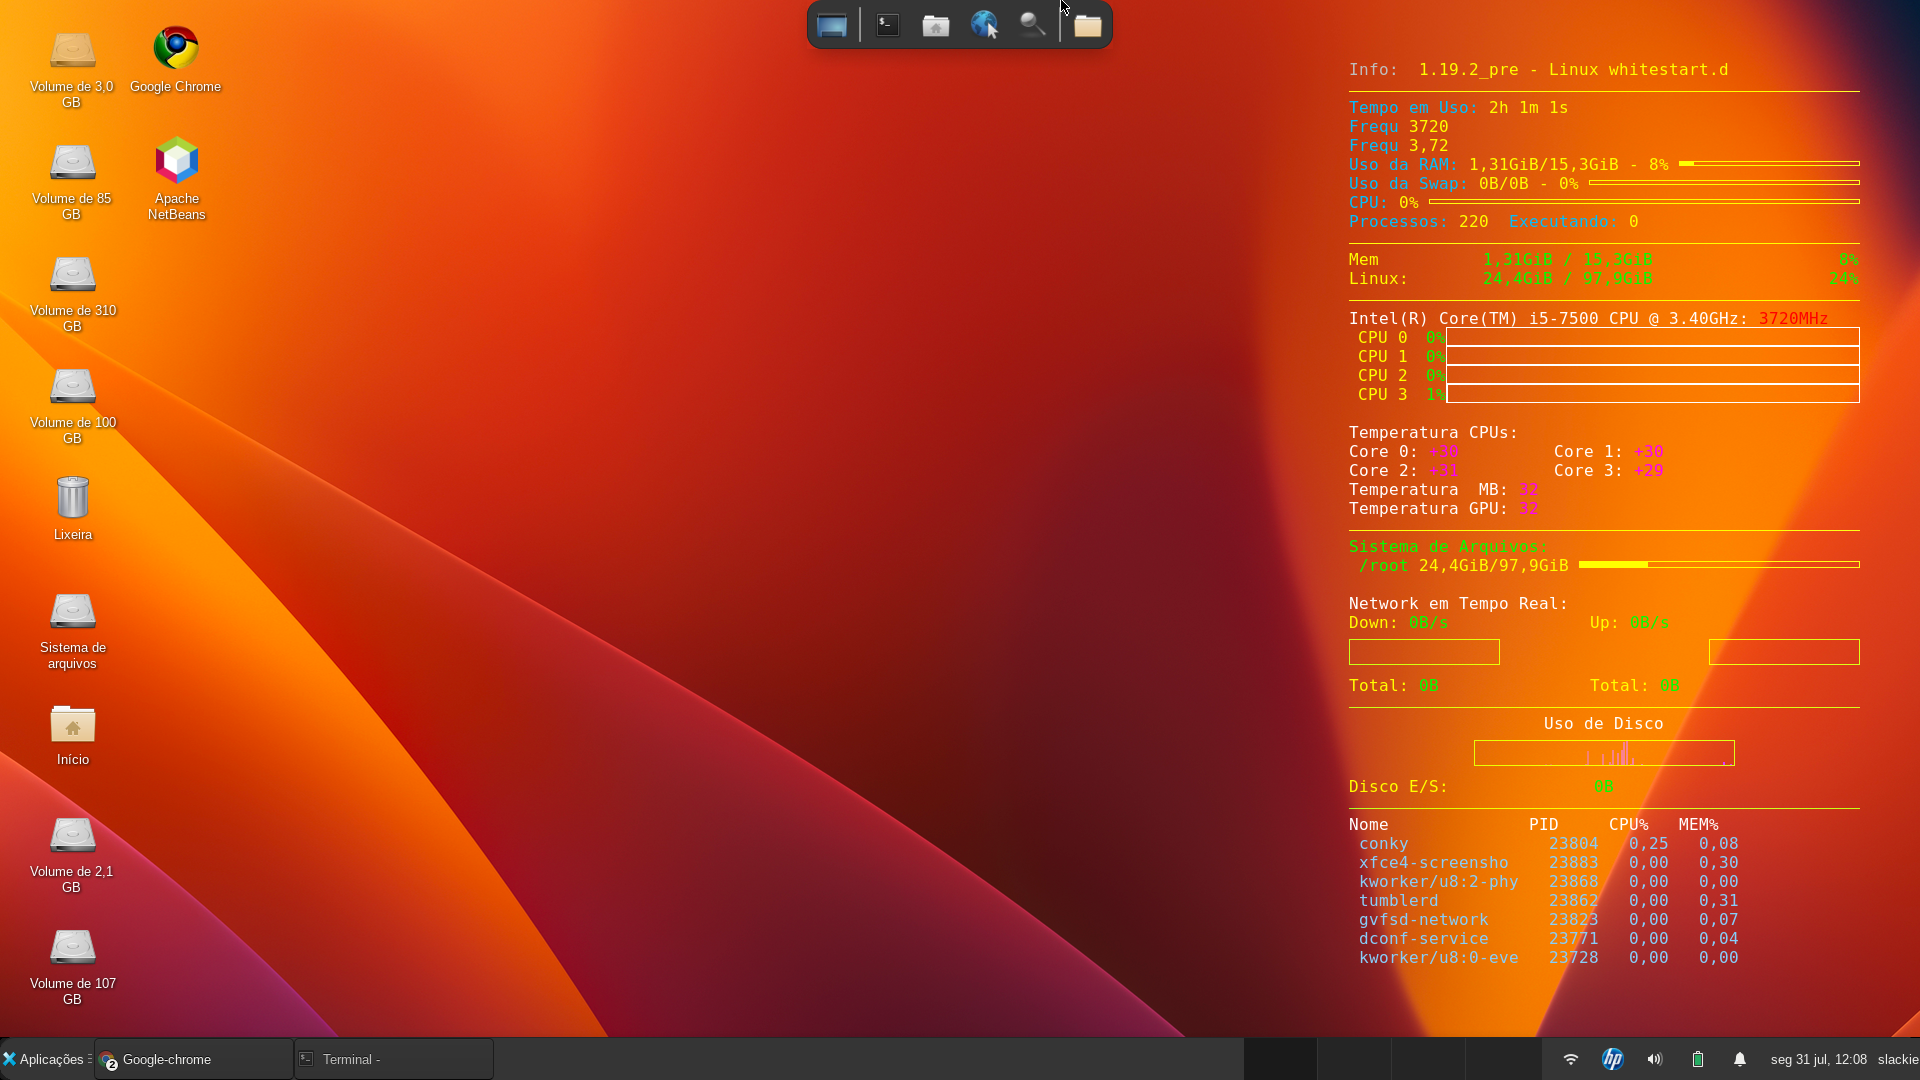Image resolution: width=1920 pixels, height=1080 pixels.
Task: Open the Wi-Fi network tray icon
Action: click(x=1570, y=1059)
